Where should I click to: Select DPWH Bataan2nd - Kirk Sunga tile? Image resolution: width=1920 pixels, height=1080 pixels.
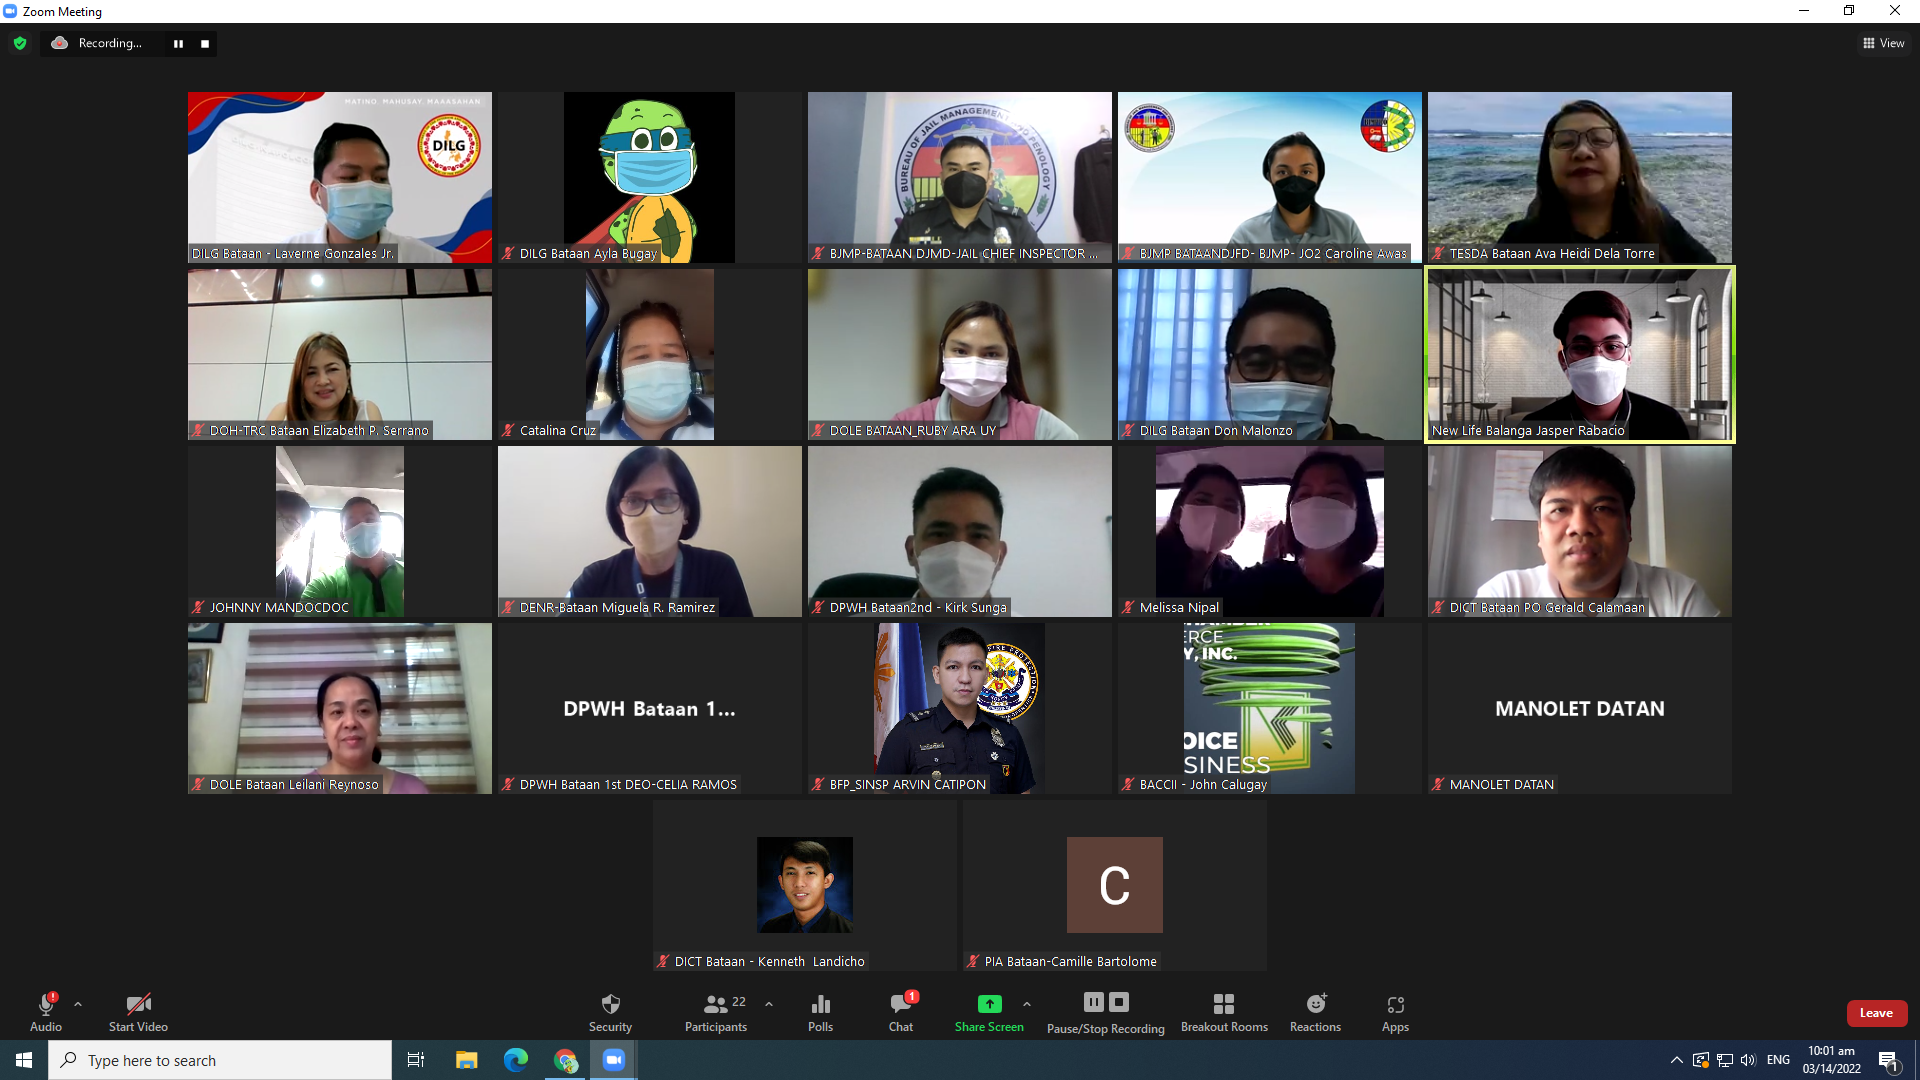point(960,532)
